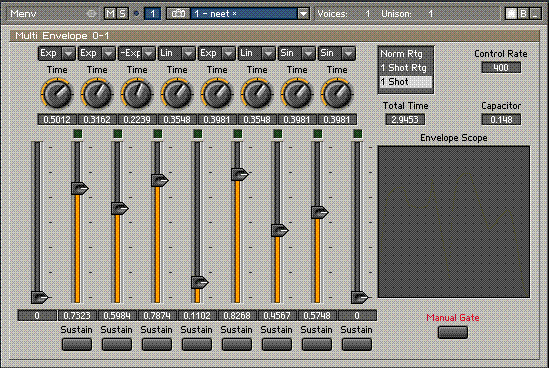Viewport: 549px width, 368px height.
Task: Click the level value box 0.7323
Action: tap(77, 315)
